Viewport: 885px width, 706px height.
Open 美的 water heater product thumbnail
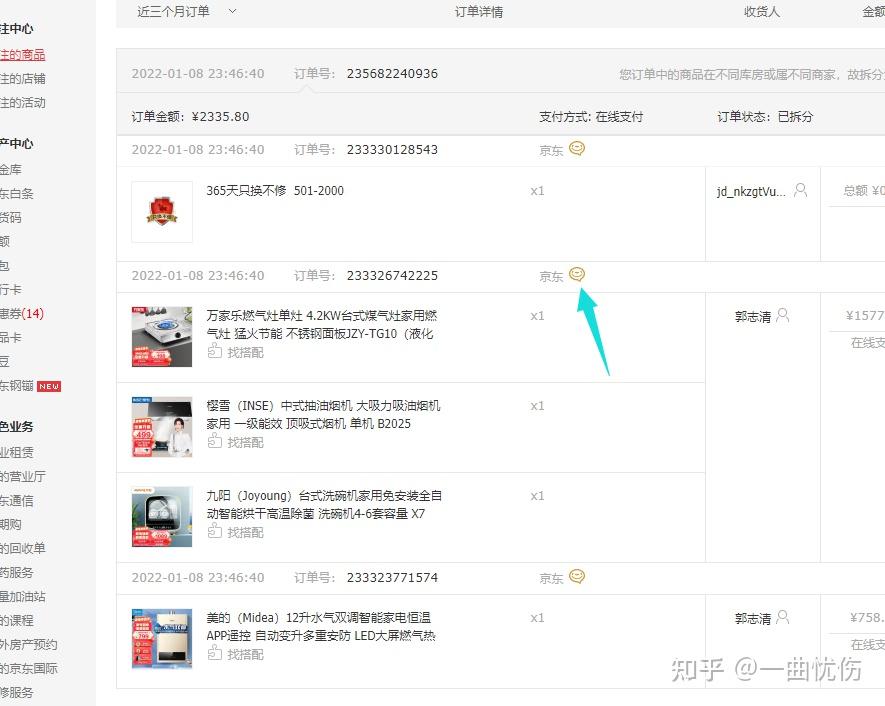point(162,638)
